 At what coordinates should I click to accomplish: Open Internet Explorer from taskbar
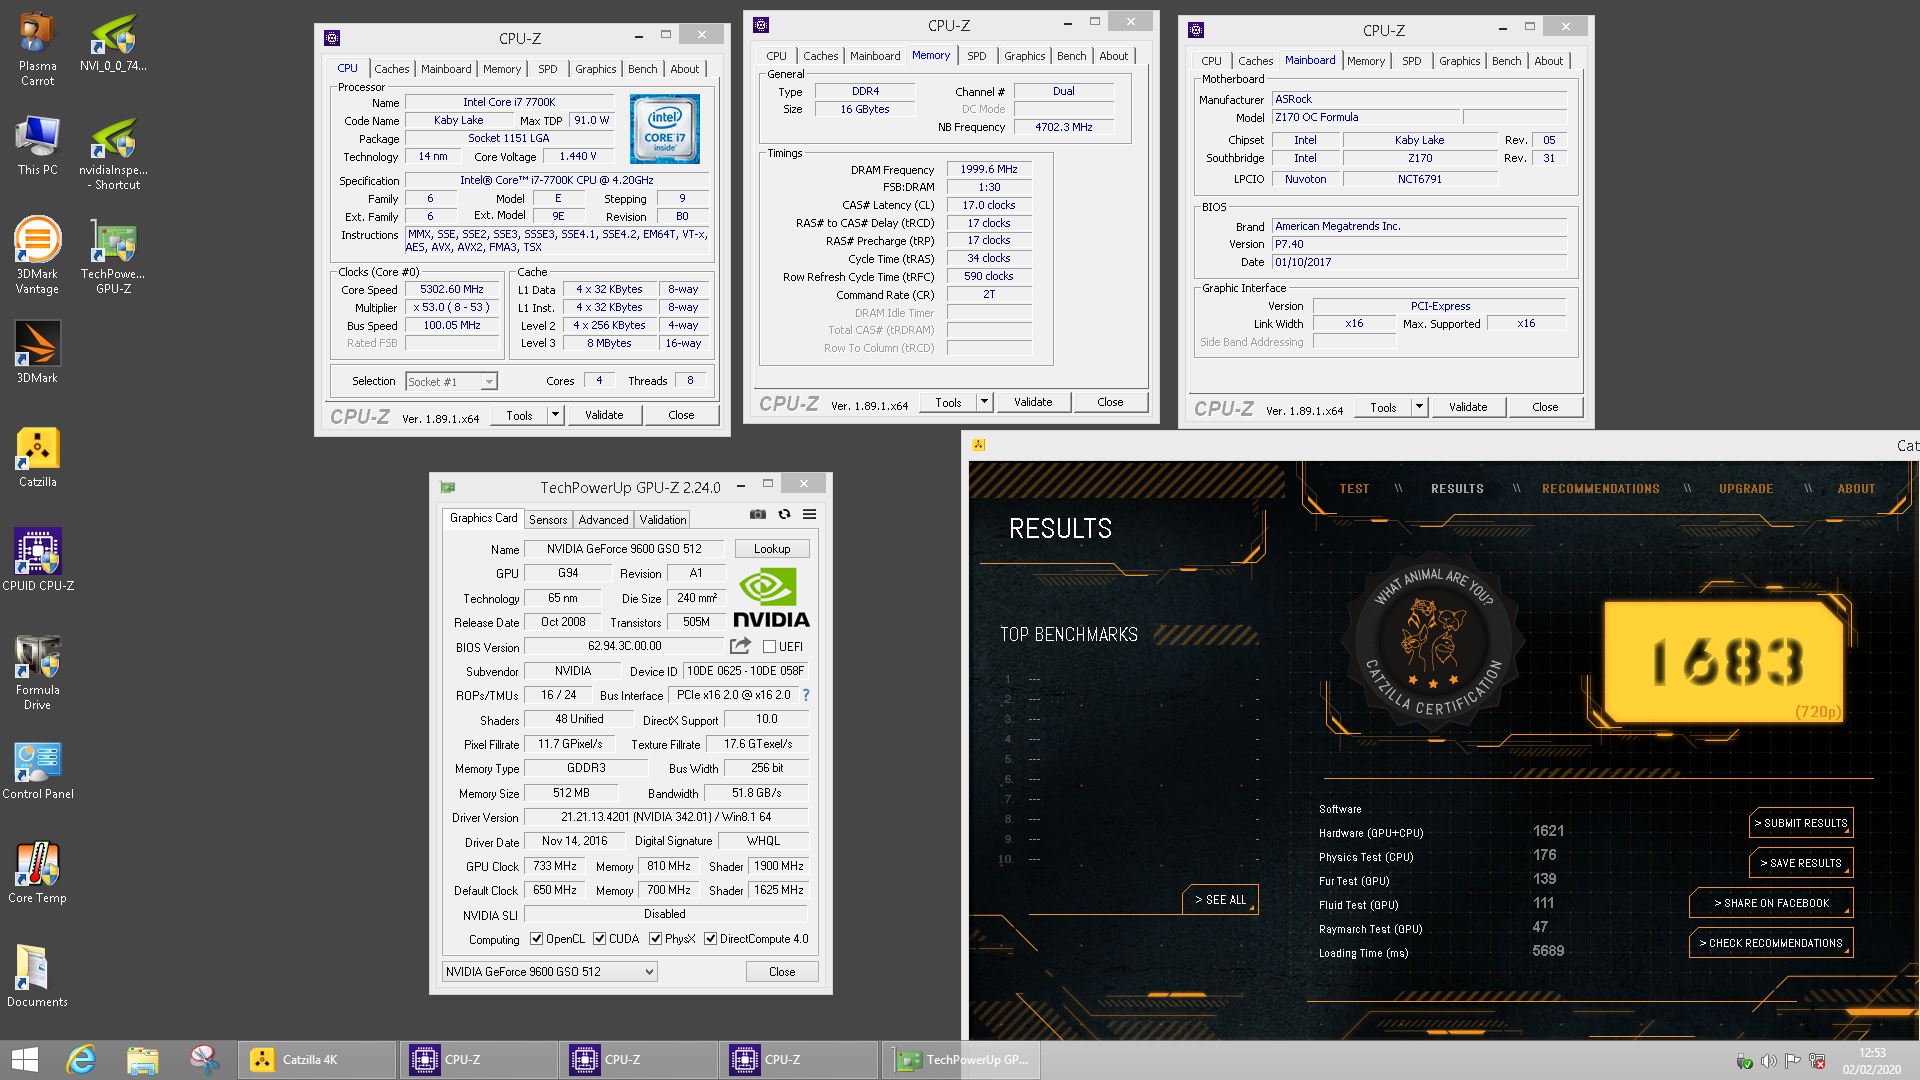[82, 1060]
